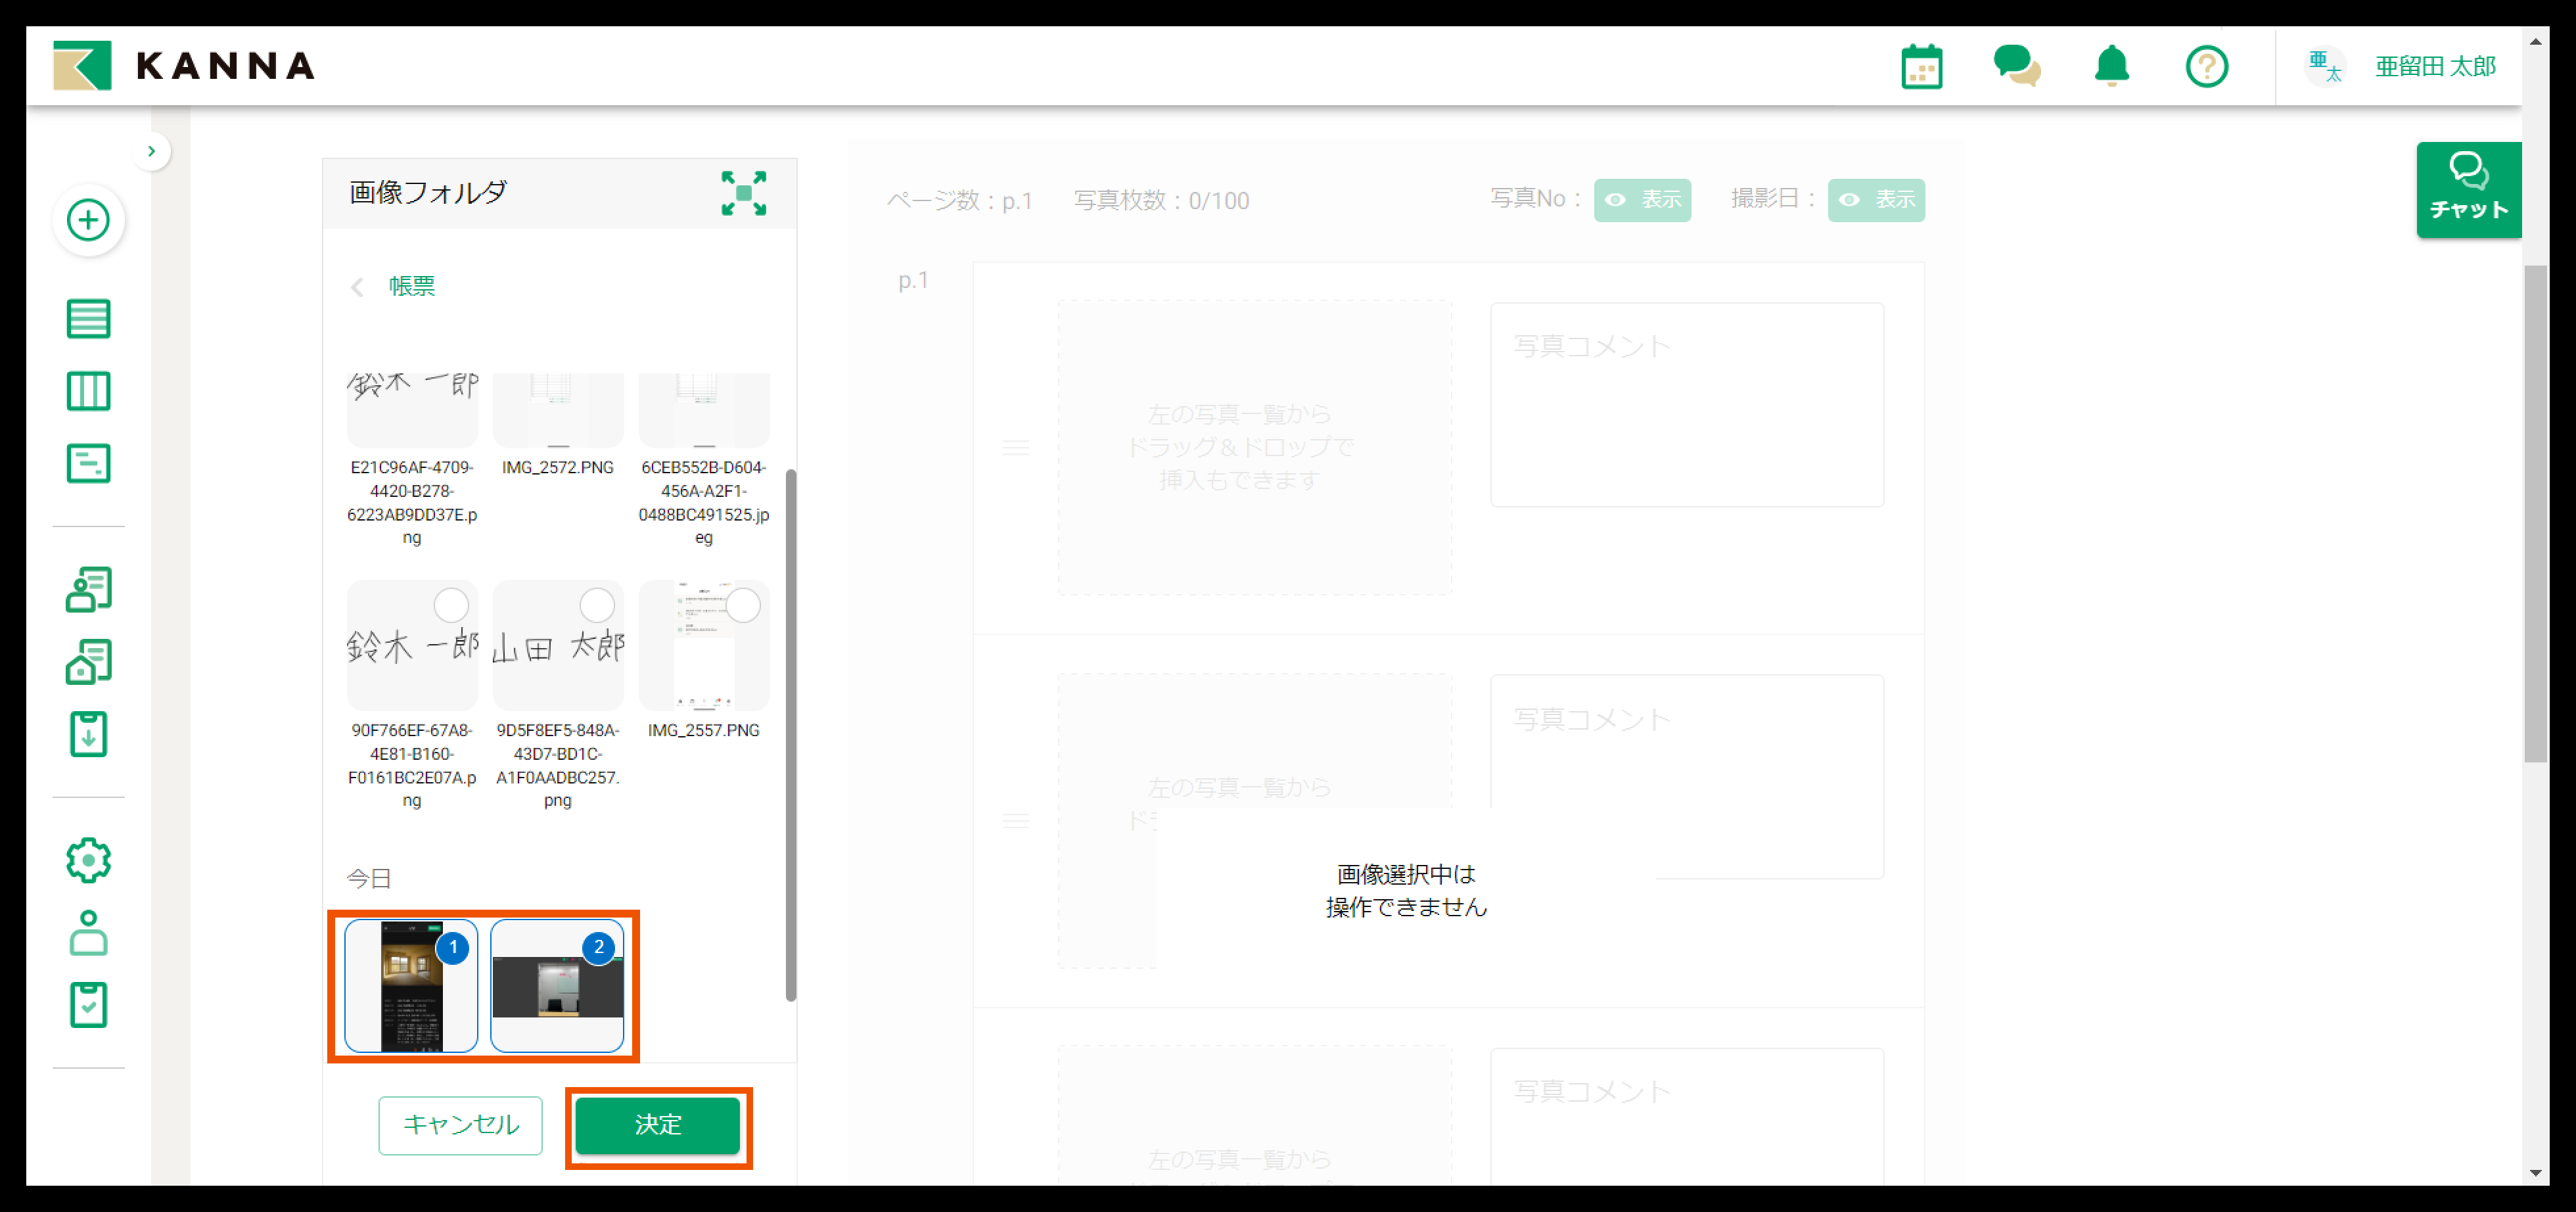
Task: Open the notifications bell
Action: tap(2111, 67)
